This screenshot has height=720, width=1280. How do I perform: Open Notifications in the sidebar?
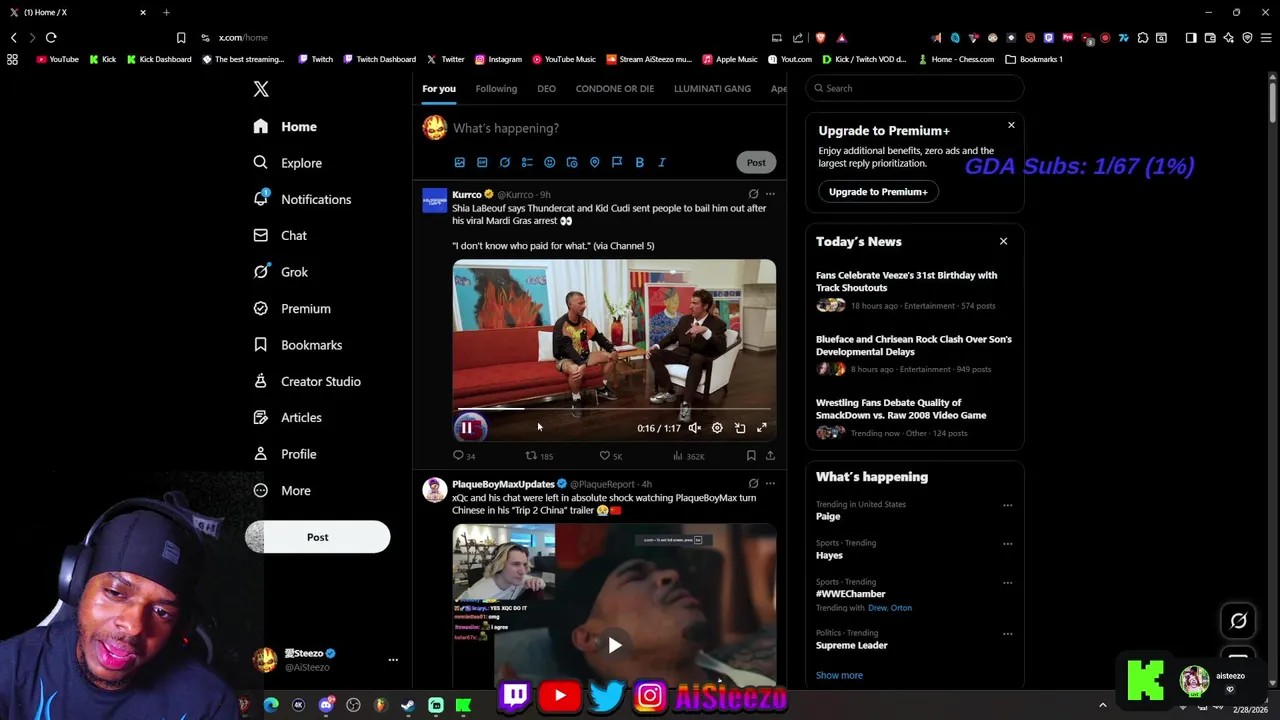pyautogui.click(x=302, y=199)
